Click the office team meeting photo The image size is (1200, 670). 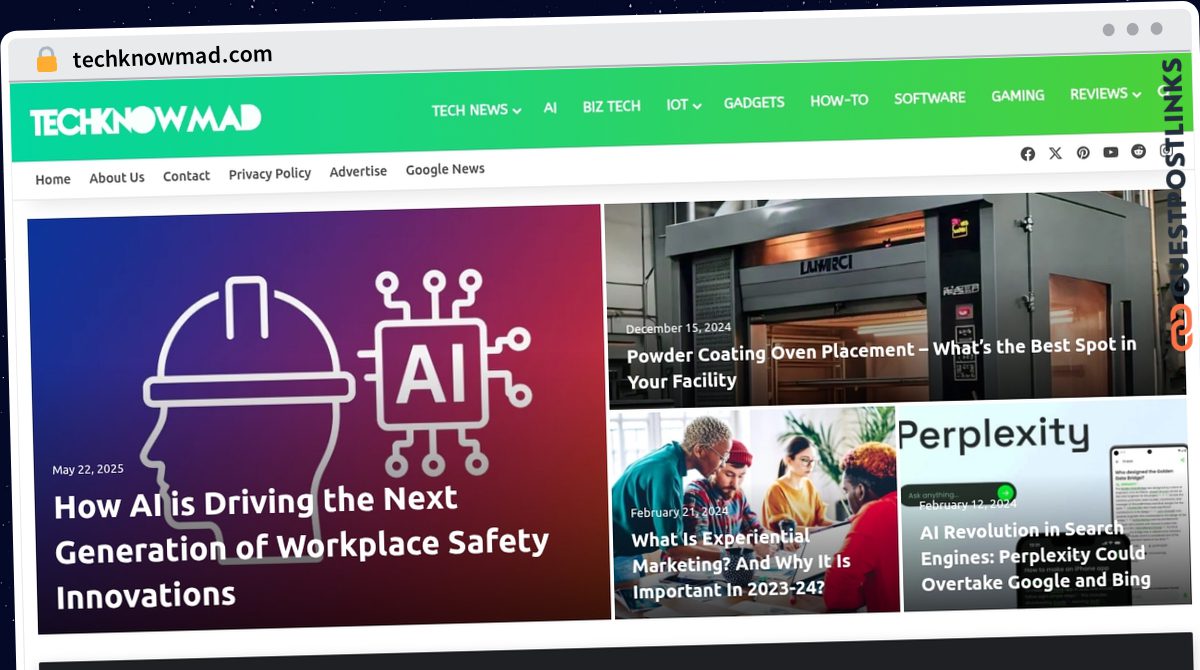(754, 512)
